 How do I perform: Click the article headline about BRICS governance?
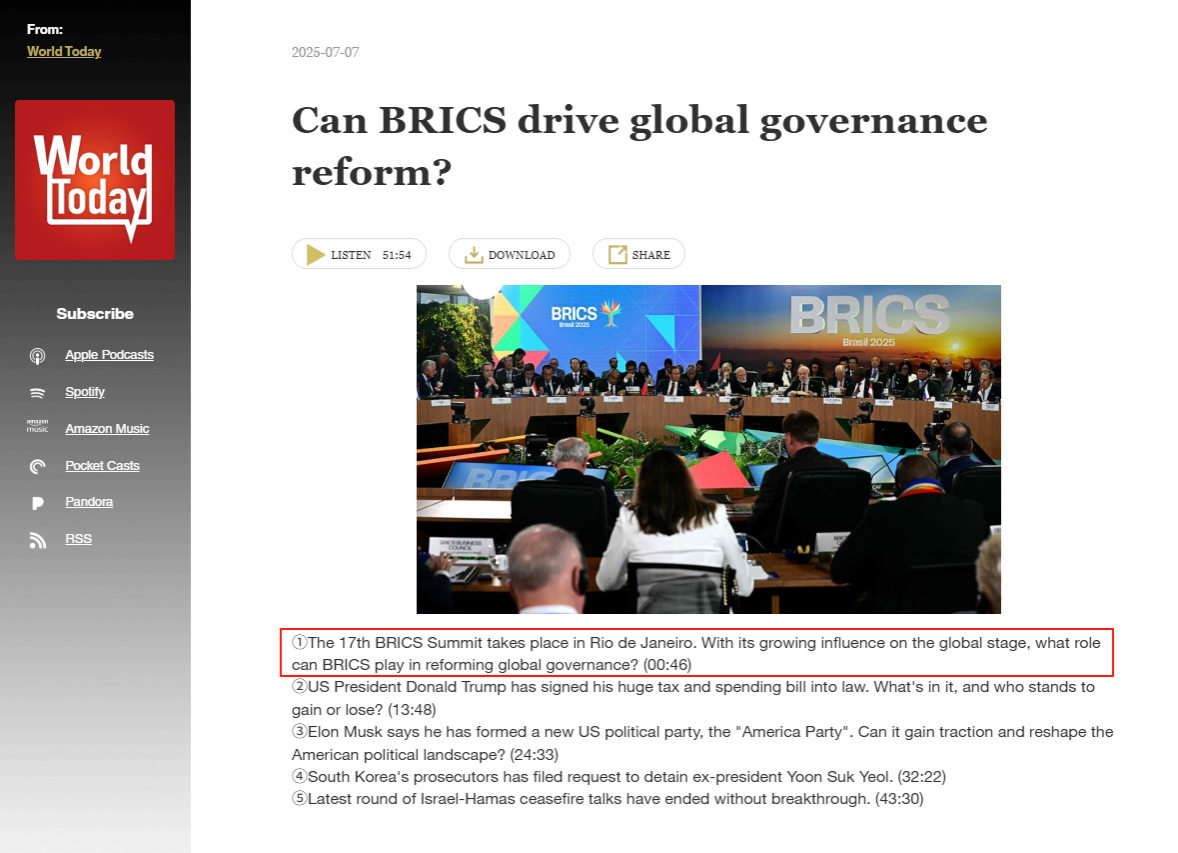coord(639,146)
